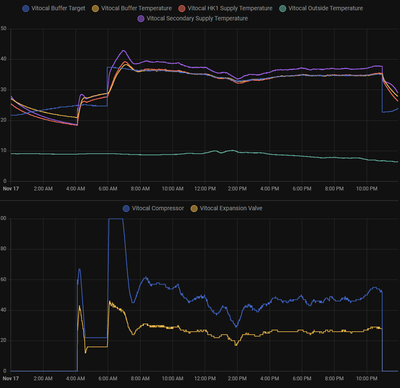Viewport: 400px width, 388px height.
Task: Click the 8:00 PM label on the compressor chart
Action: click(334, 378)
